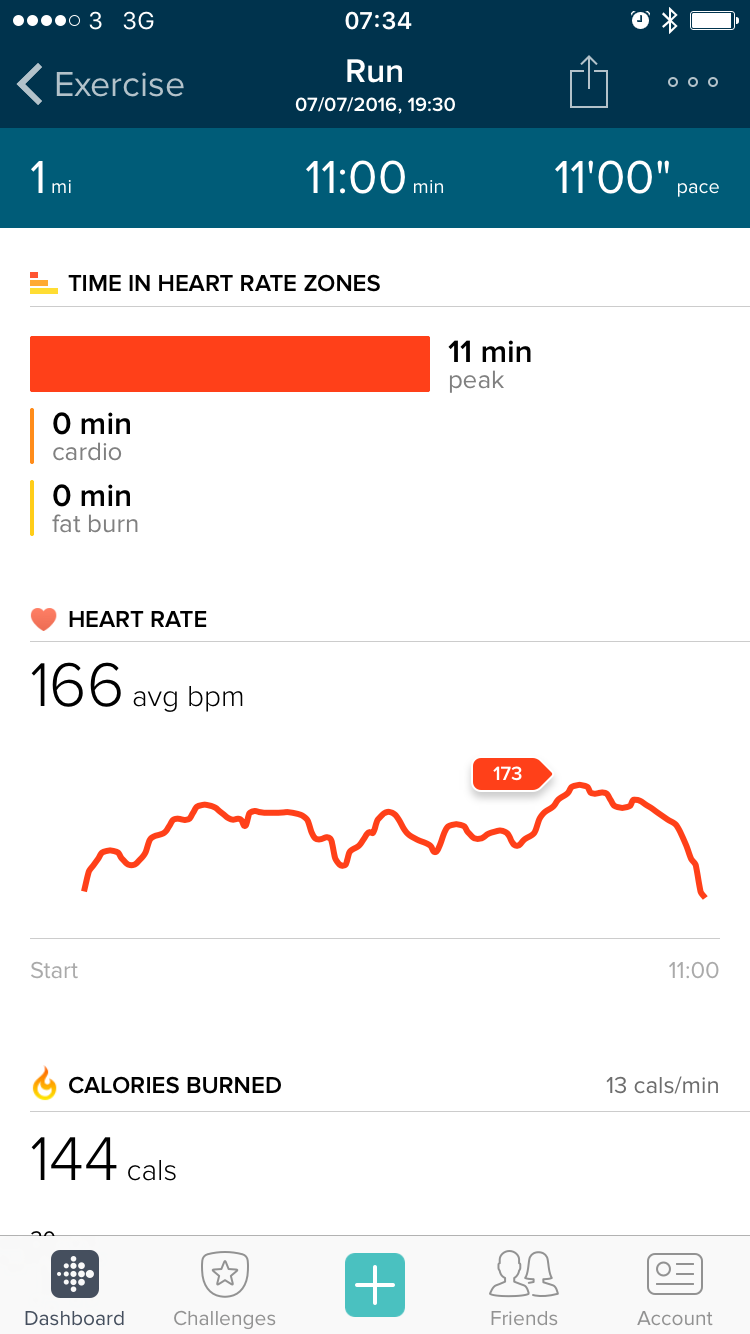Tap the Run title in header

(374, 72)
